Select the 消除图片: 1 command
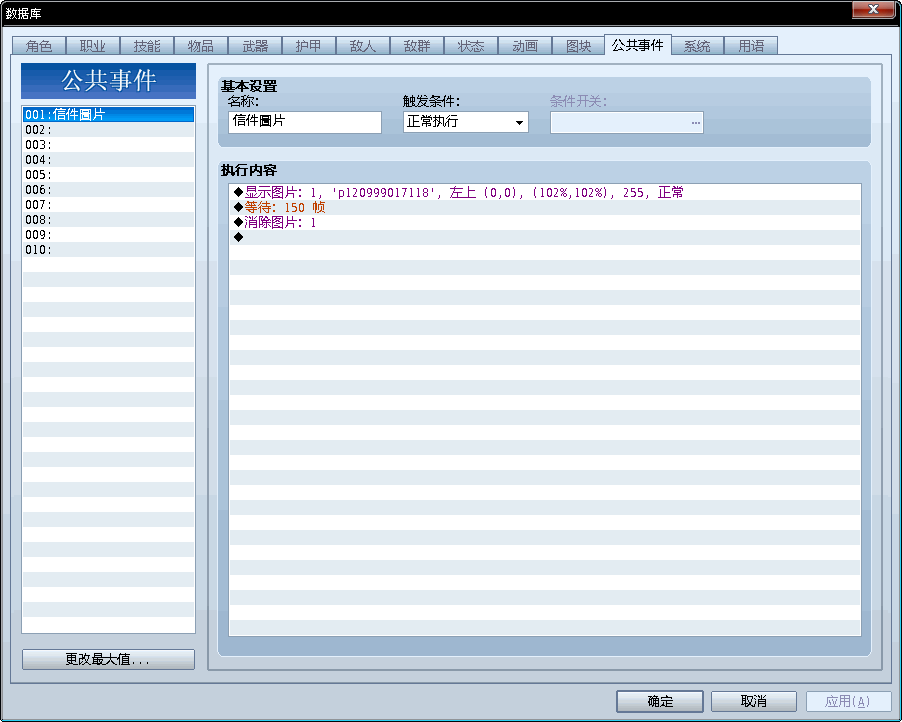Viewport: 902px width, 722px height. (545, 222)
